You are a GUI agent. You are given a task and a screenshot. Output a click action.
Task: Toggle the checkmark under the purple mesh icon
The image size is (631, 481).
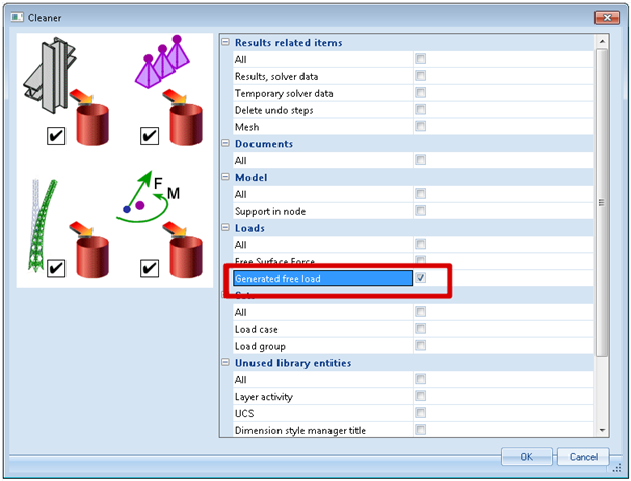pos(149,135)
